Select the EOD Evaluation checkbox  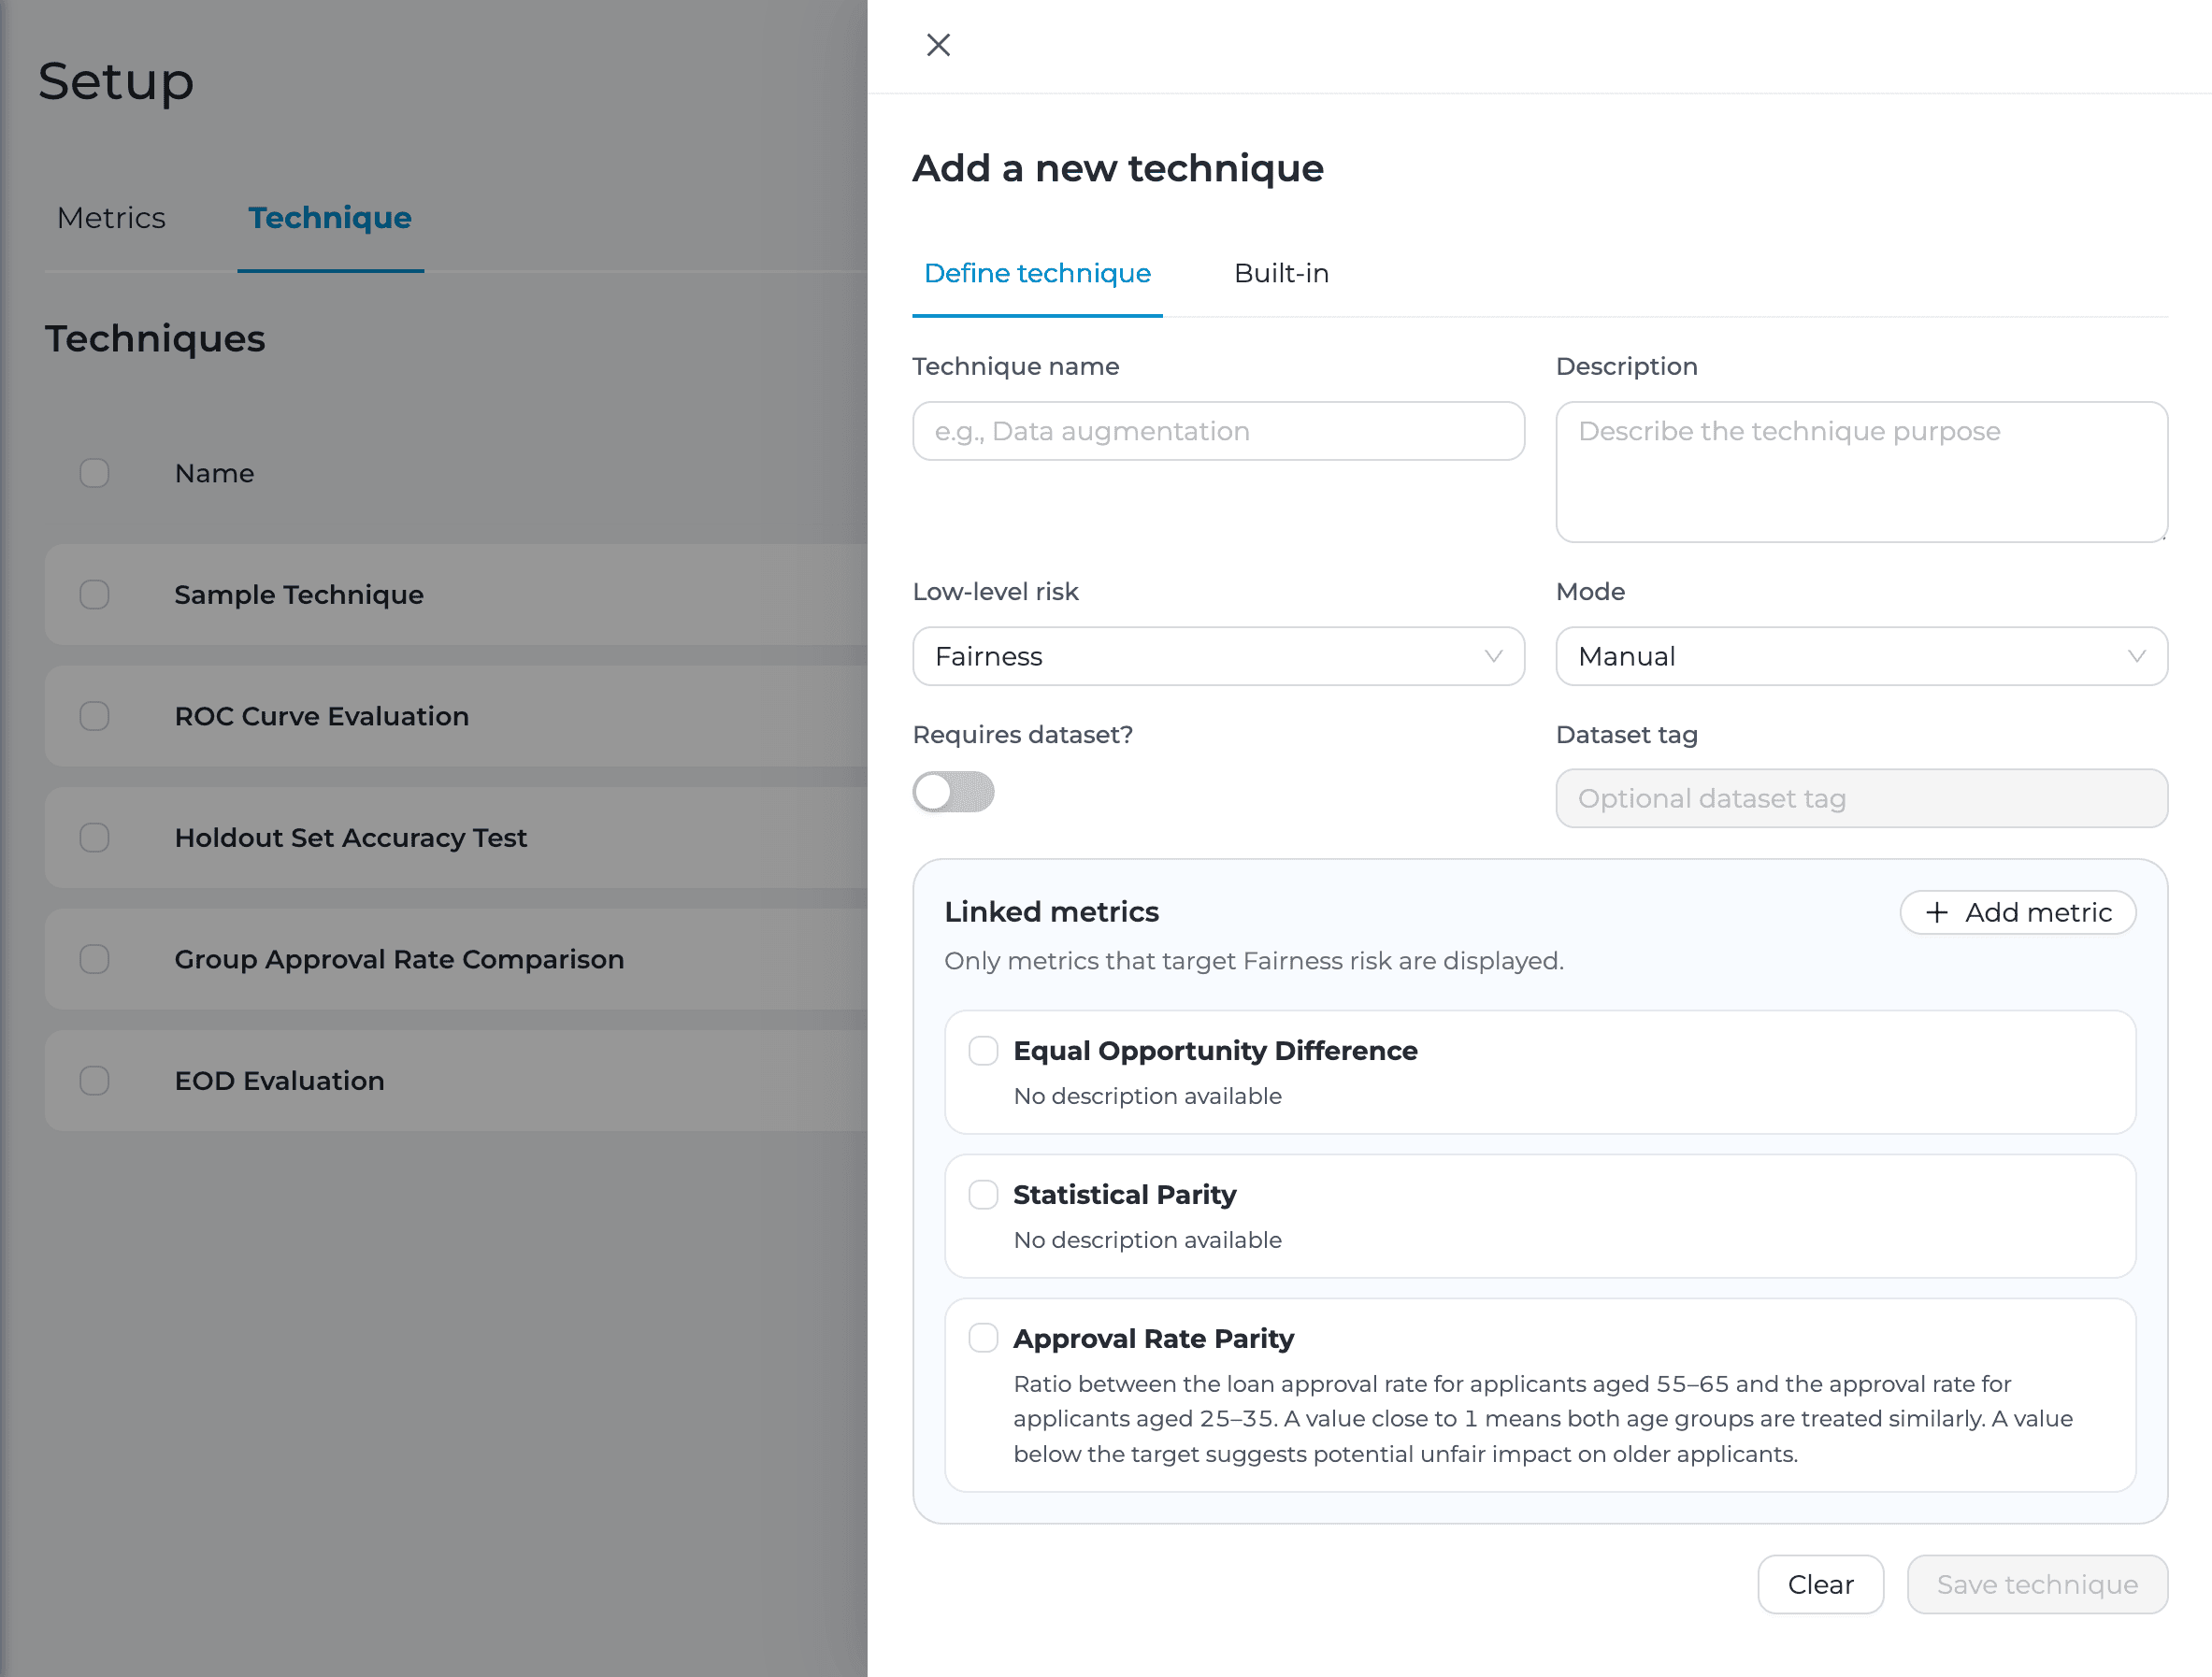pos(94,1081)
